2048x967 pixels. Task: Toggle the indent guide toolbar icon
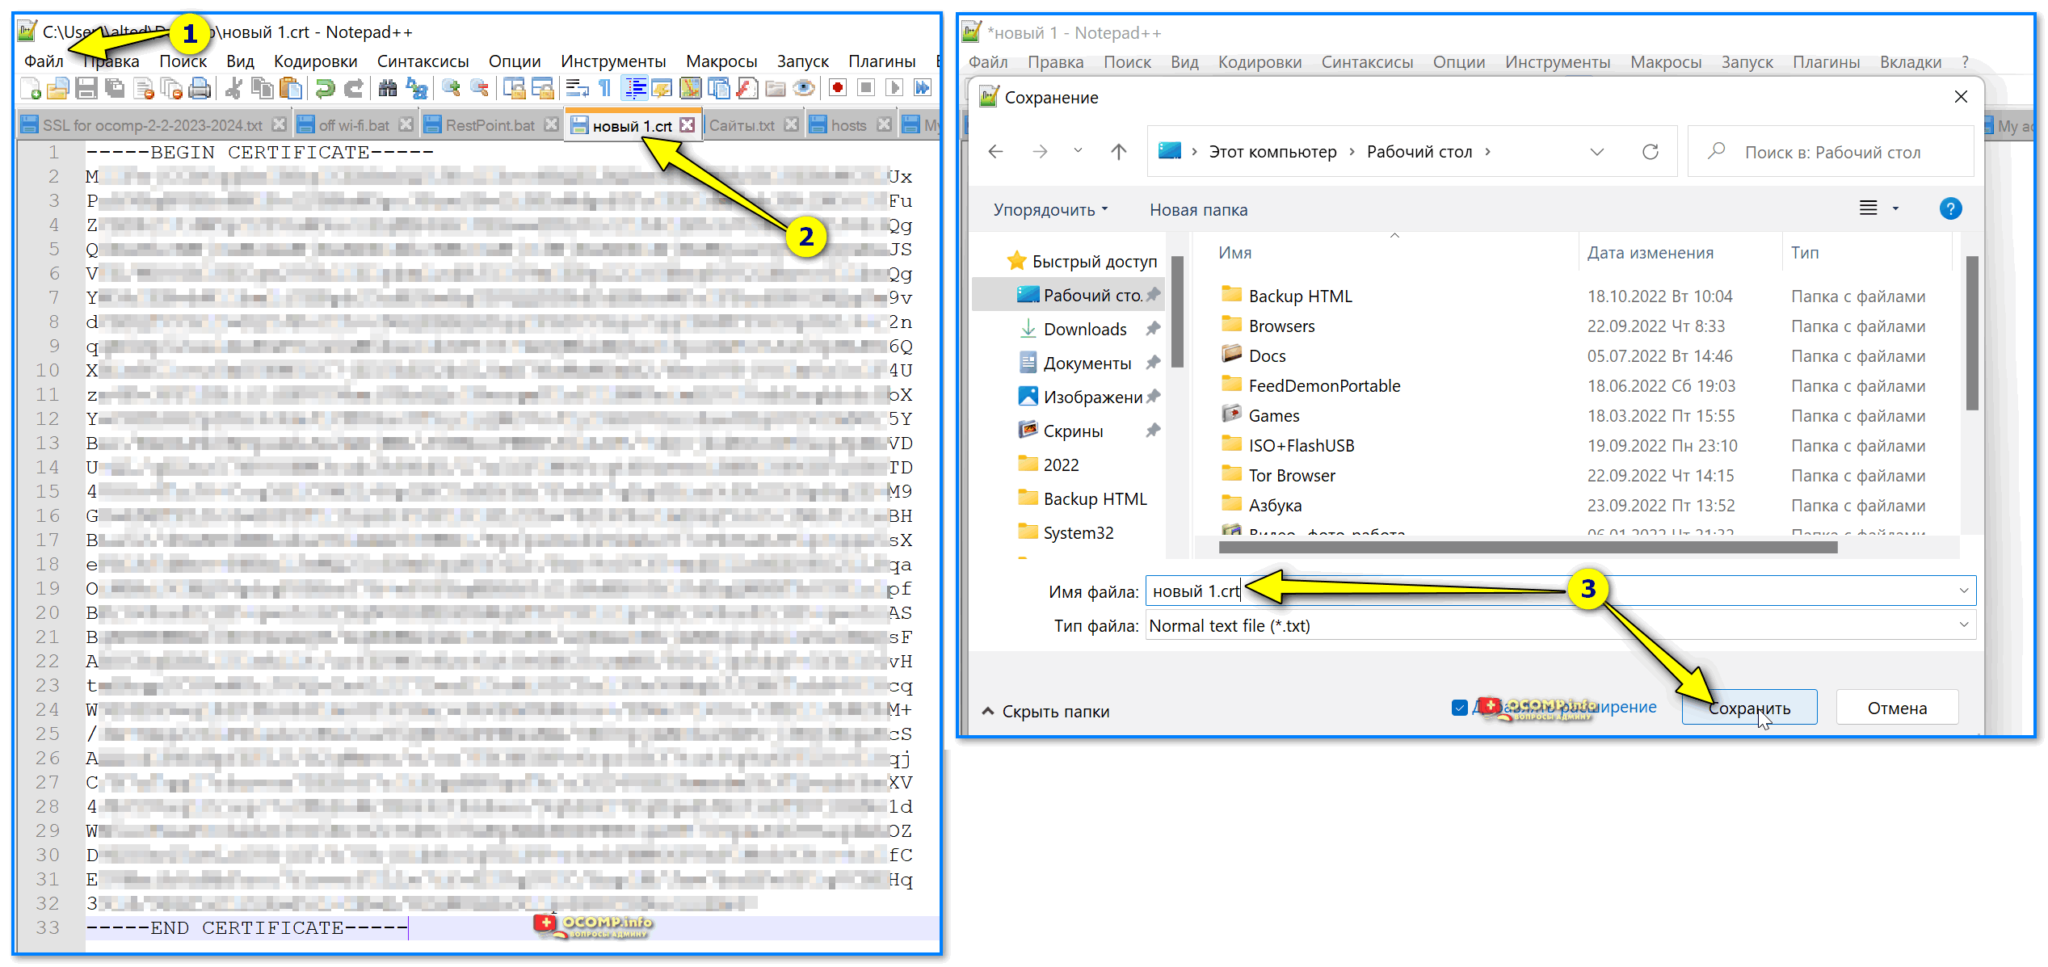pos(634,89)
